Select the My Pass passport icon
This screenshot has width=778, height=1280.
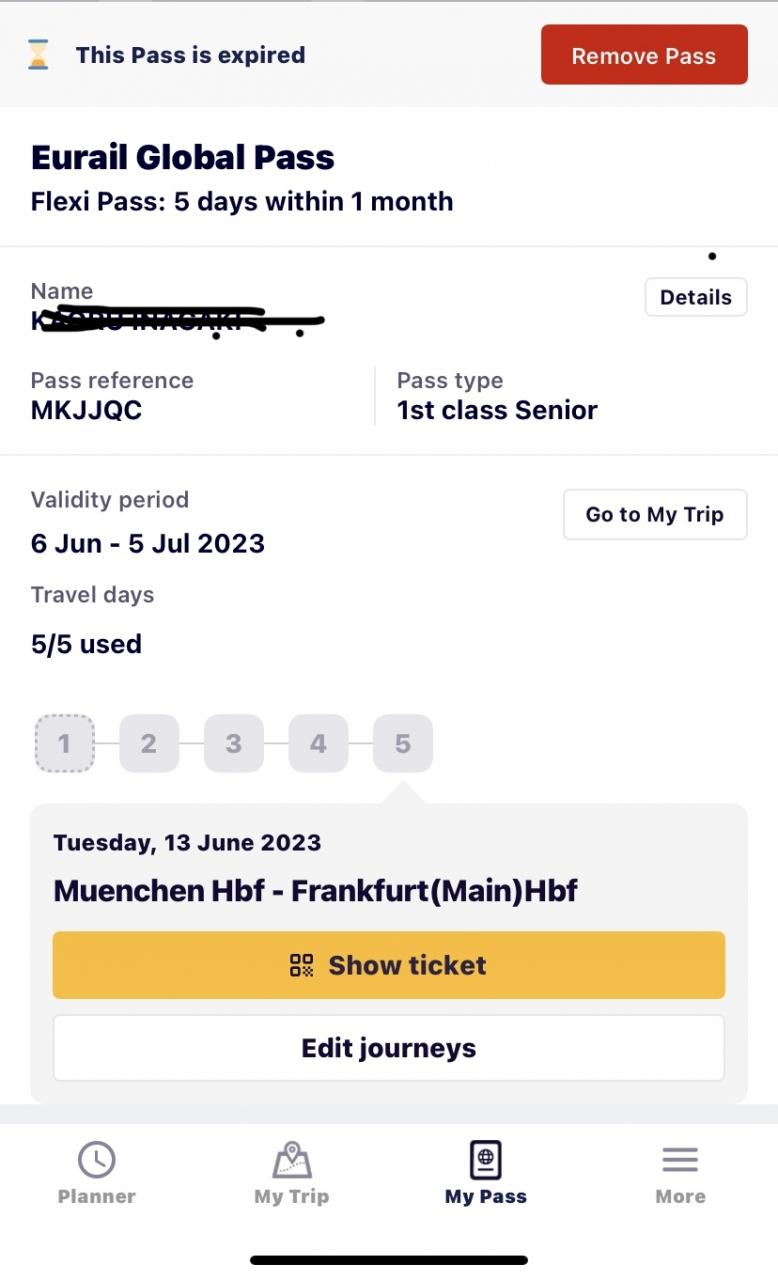click(x=486, y=1160)
